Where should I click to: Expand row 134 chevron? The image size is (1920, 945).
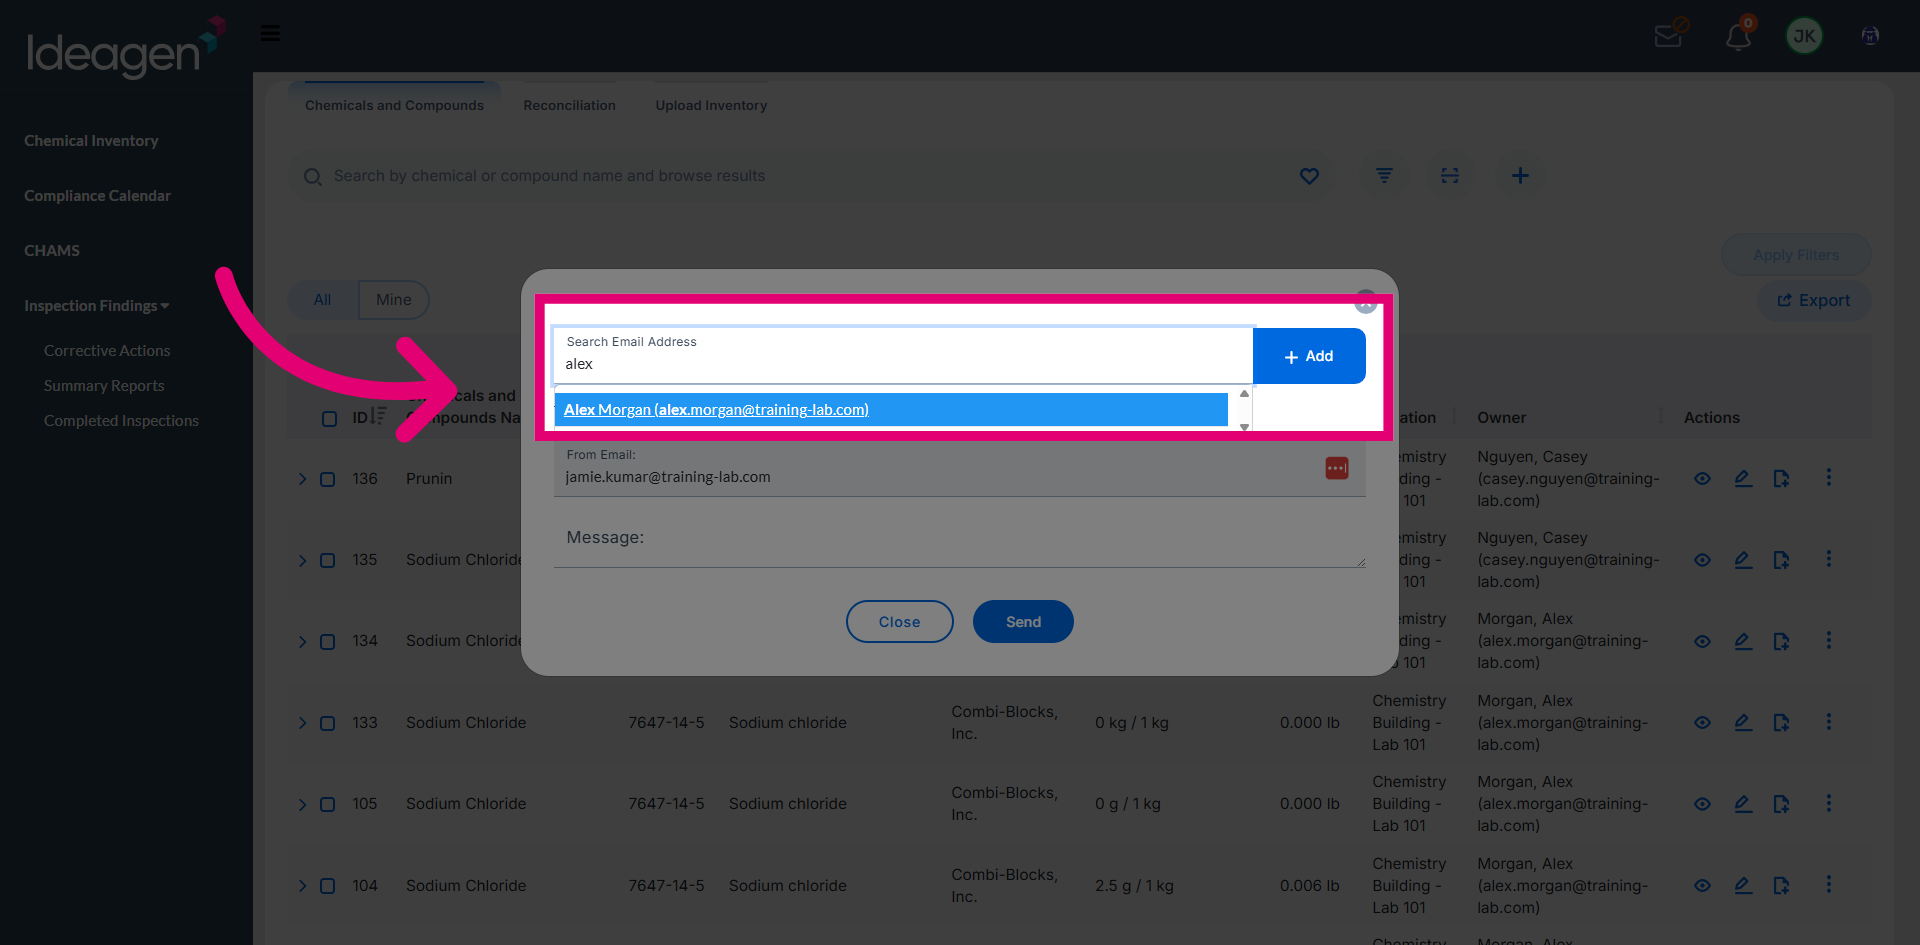pyautogui.click(x=302, y=641)
